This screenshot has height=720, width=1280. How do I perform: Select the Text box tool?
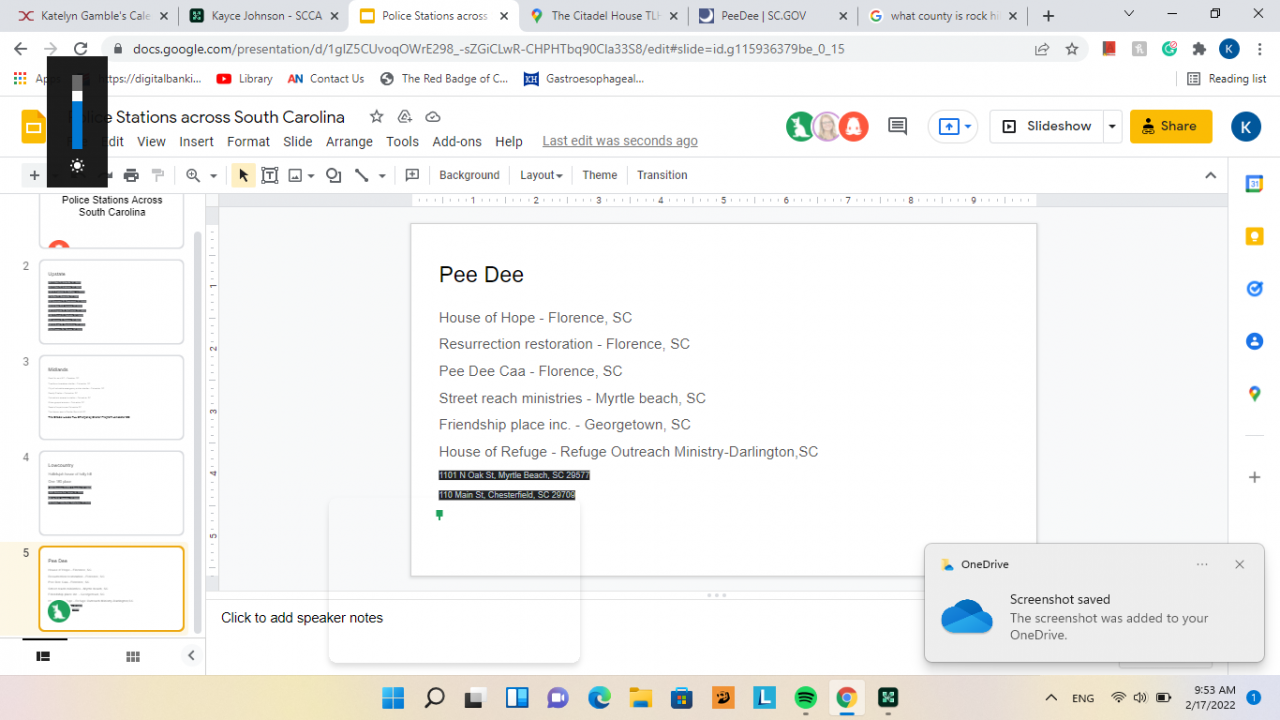pos(270,175)
